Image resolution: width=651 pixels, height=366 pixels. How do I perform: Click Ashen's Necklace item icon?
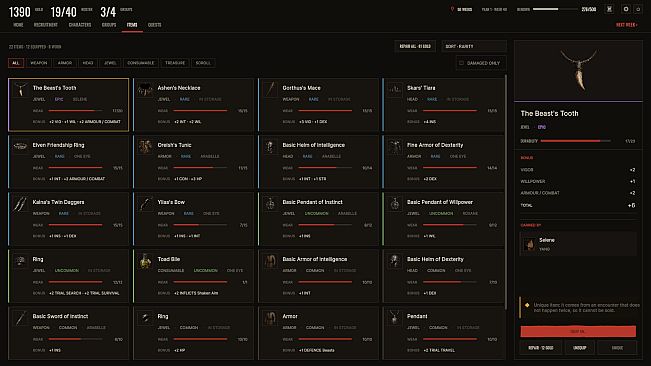(145, 89)
